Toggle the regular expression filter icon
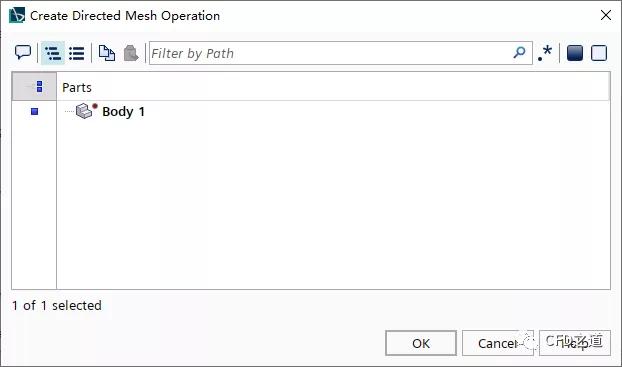The height and width of the screenshot is (367, 622). click(x=545, y=53)
